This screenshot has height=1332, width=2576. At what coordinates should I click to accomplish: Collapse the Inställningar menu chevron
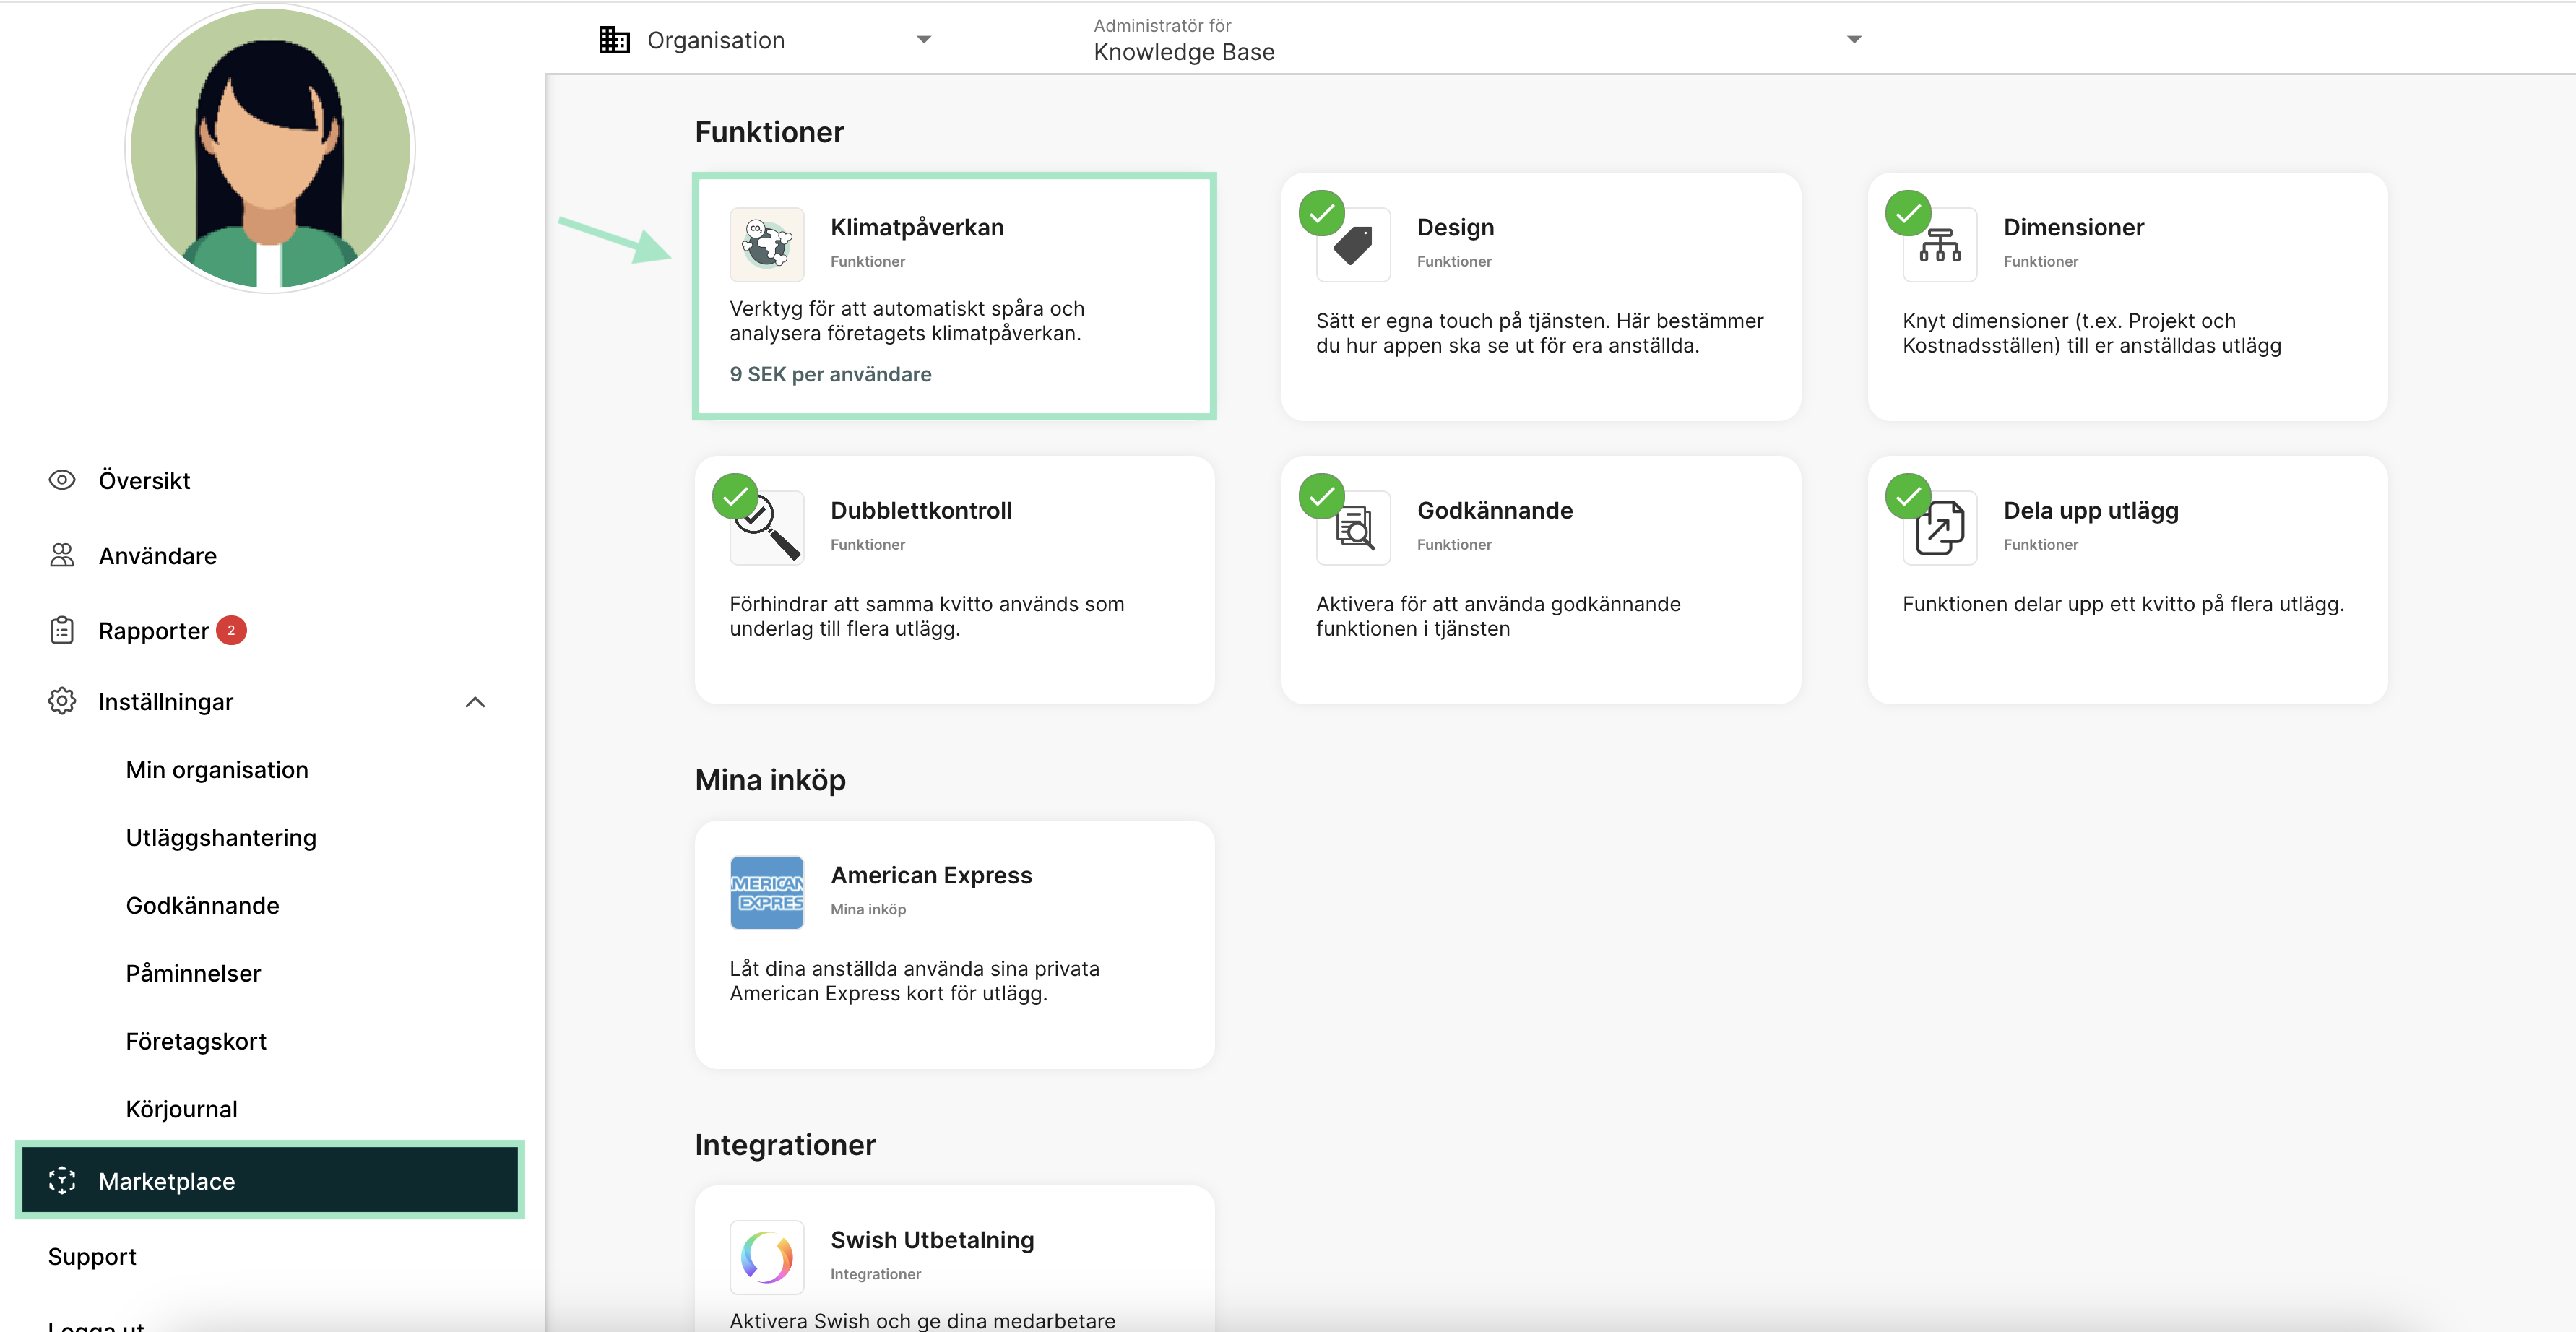point(476,702)
